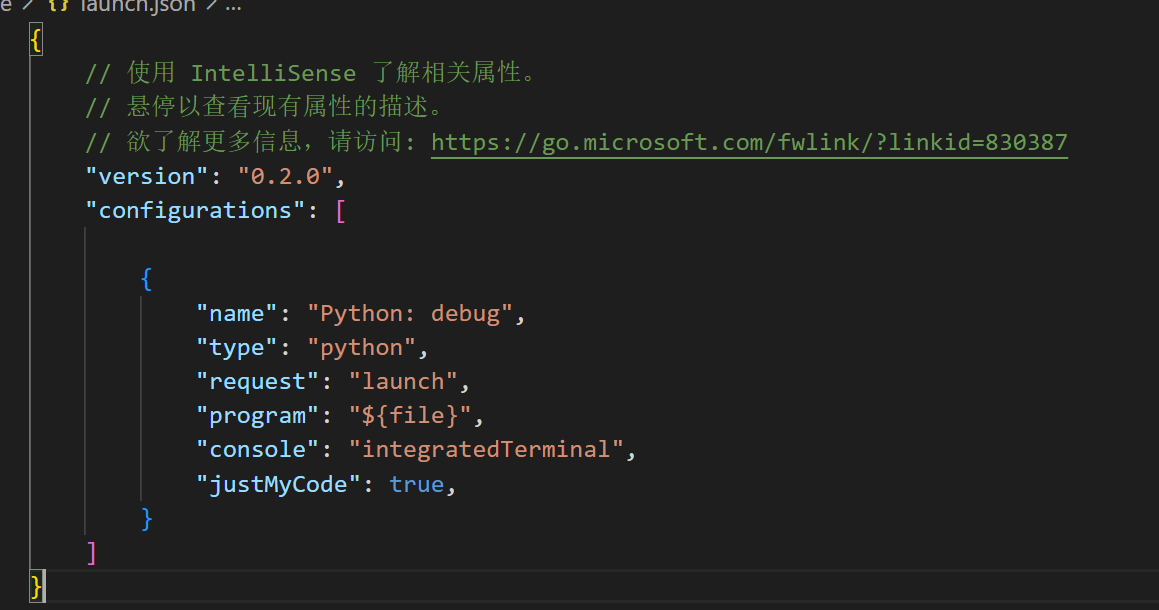This screenshot has width=1159, height=610.
Task: Click the closing brace of the configuration object
Action: pyautogui.click(x=146, y=518)
